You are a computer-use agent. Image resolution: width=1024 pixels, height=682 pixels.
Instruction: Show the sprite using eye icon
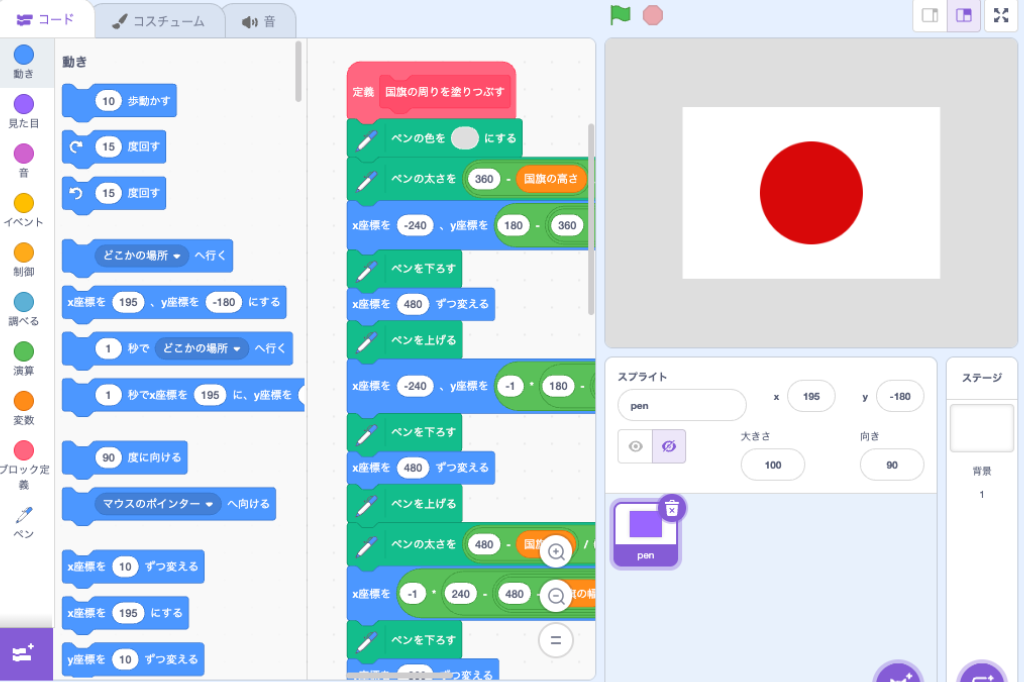635,446
